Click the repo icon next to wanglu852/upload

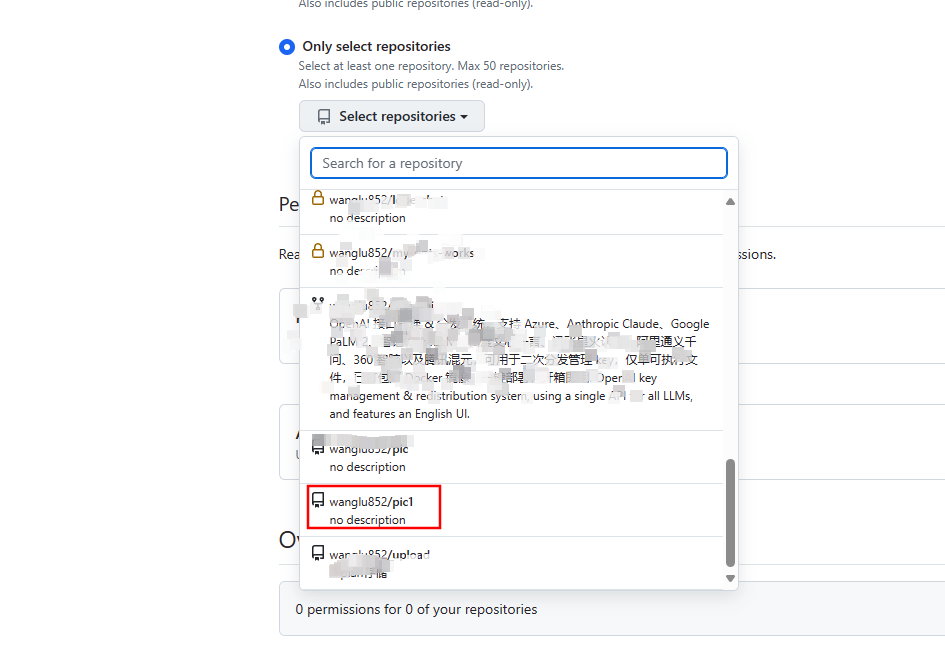tap(318, 553)
